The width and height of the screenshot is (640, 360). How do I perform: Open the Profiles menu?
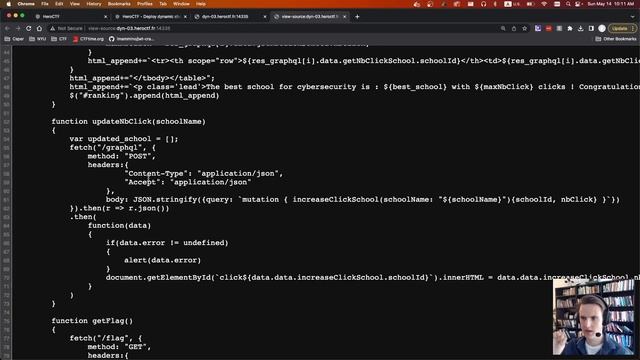pyautogui.click(x=144, y=4)
